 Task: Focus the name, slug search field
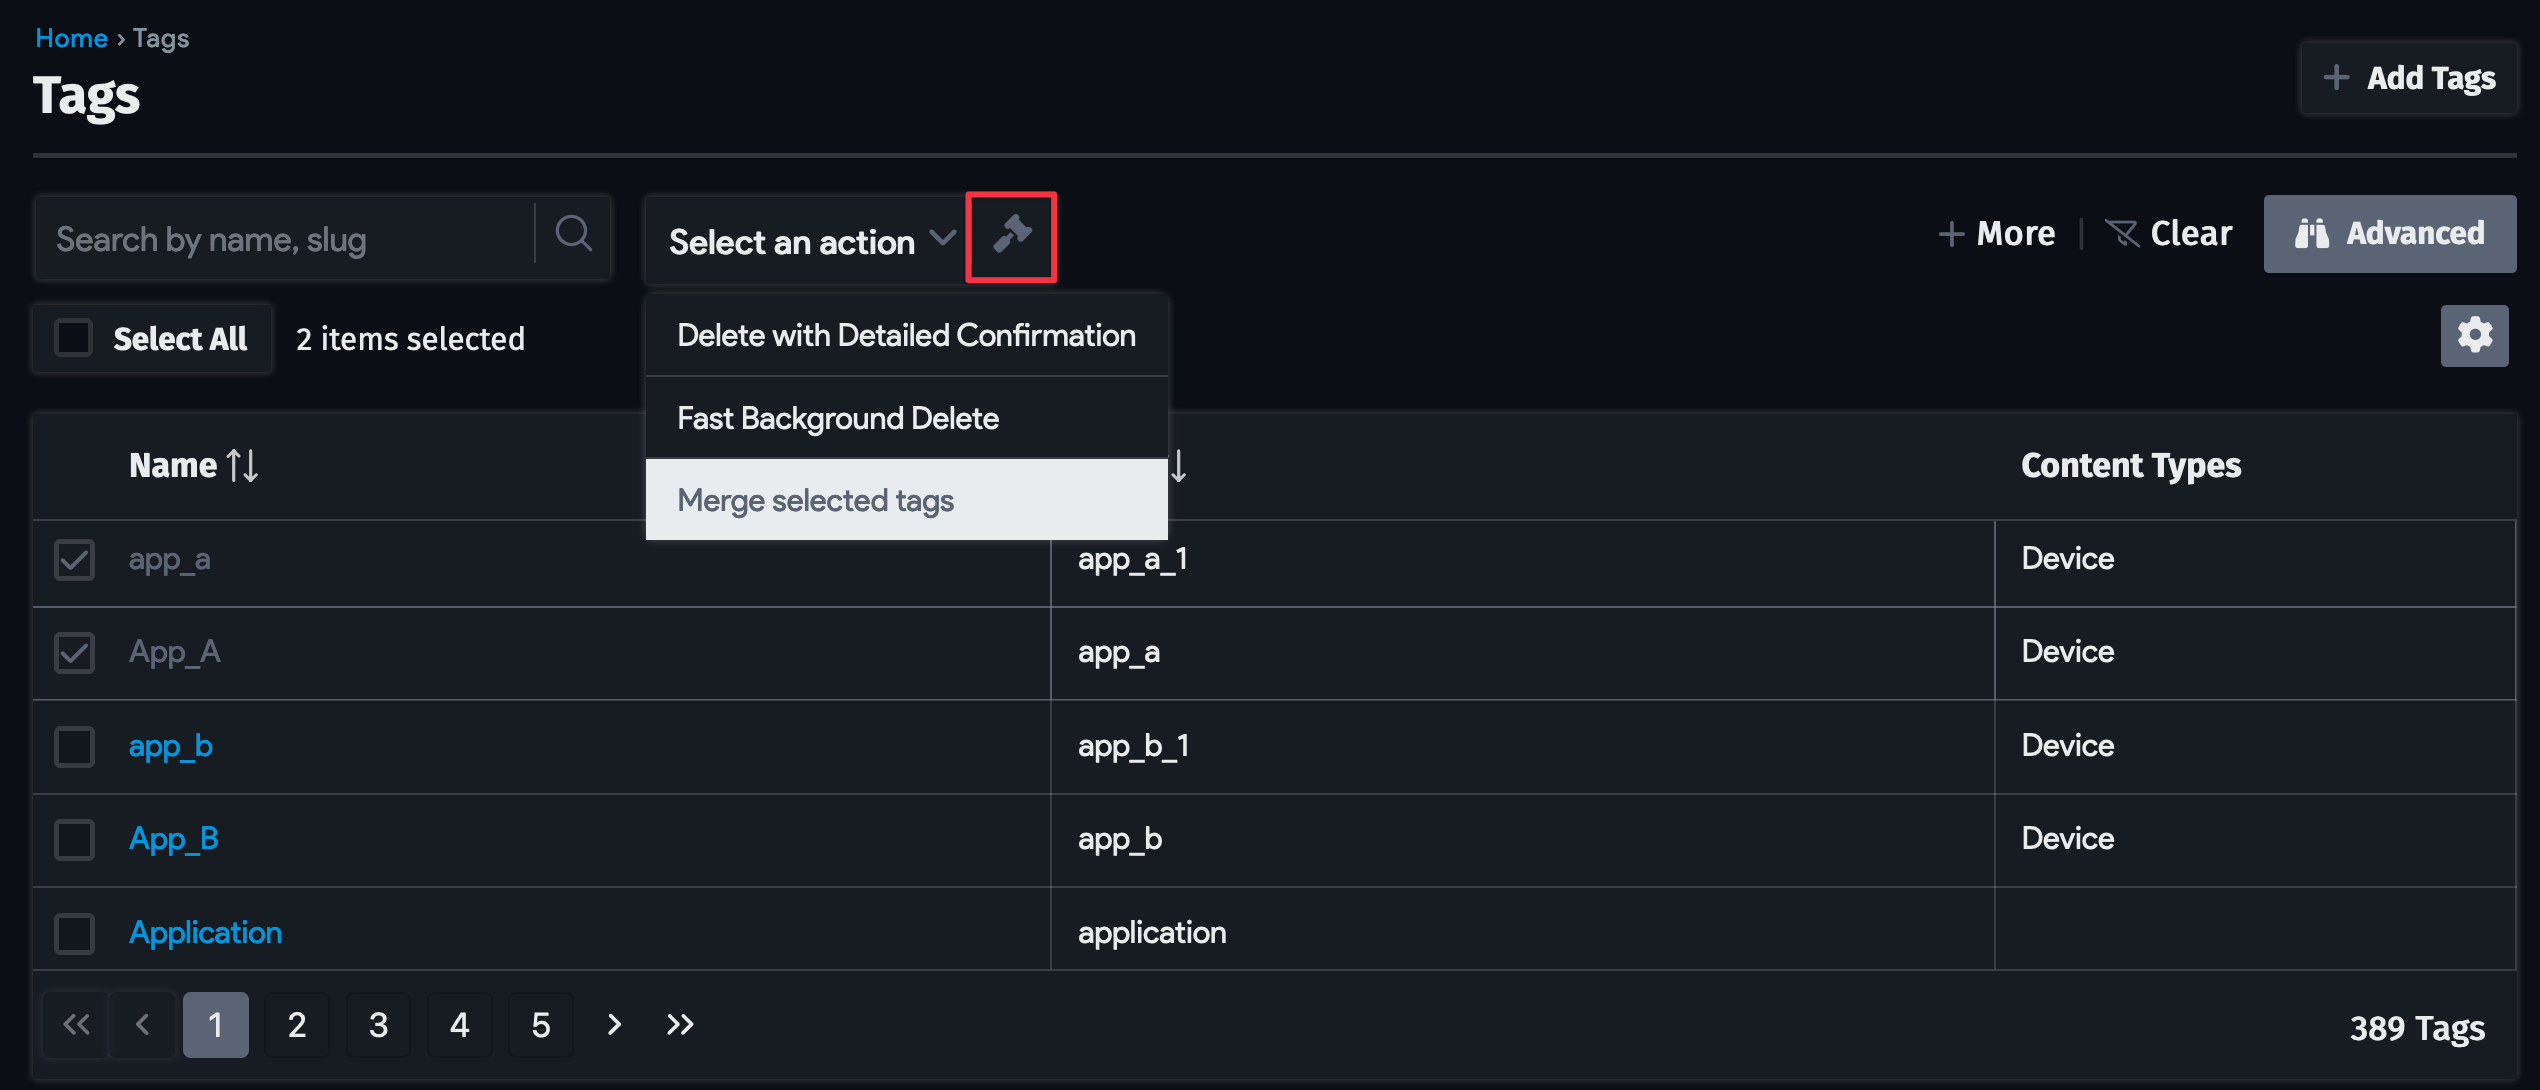[285, 240]
